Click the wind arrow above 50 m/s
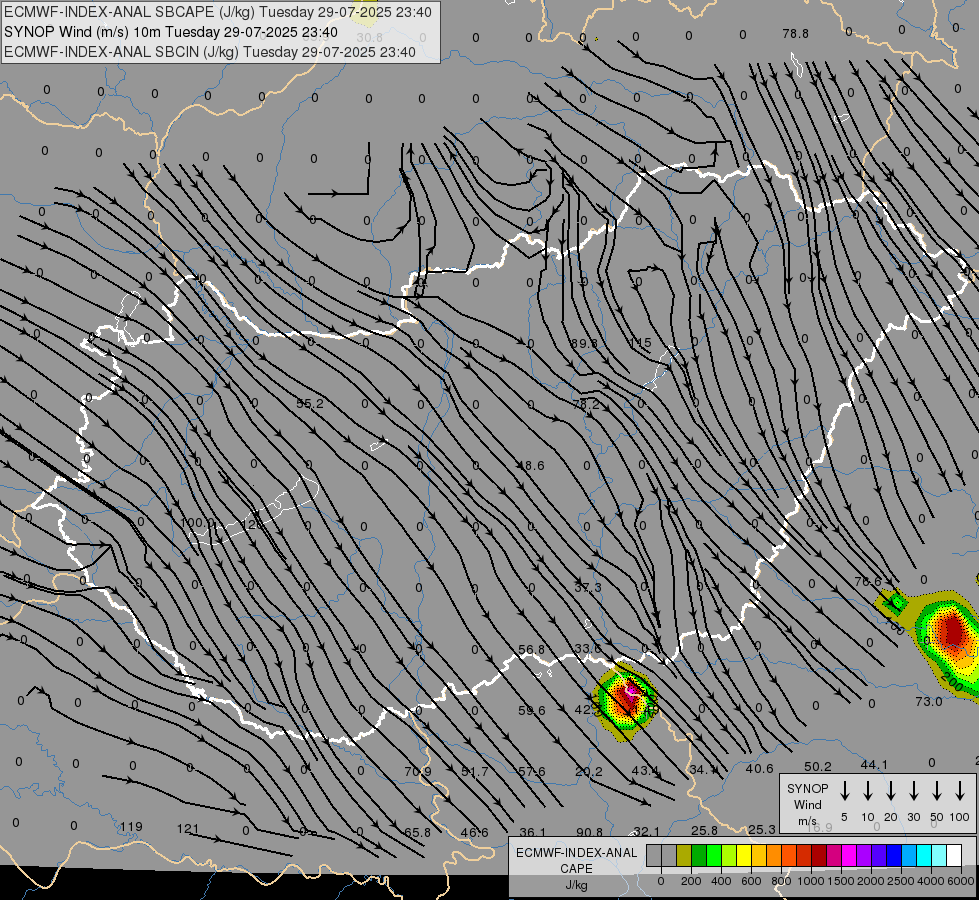Viewport: 979px width, 900px height. coord(937,791)
